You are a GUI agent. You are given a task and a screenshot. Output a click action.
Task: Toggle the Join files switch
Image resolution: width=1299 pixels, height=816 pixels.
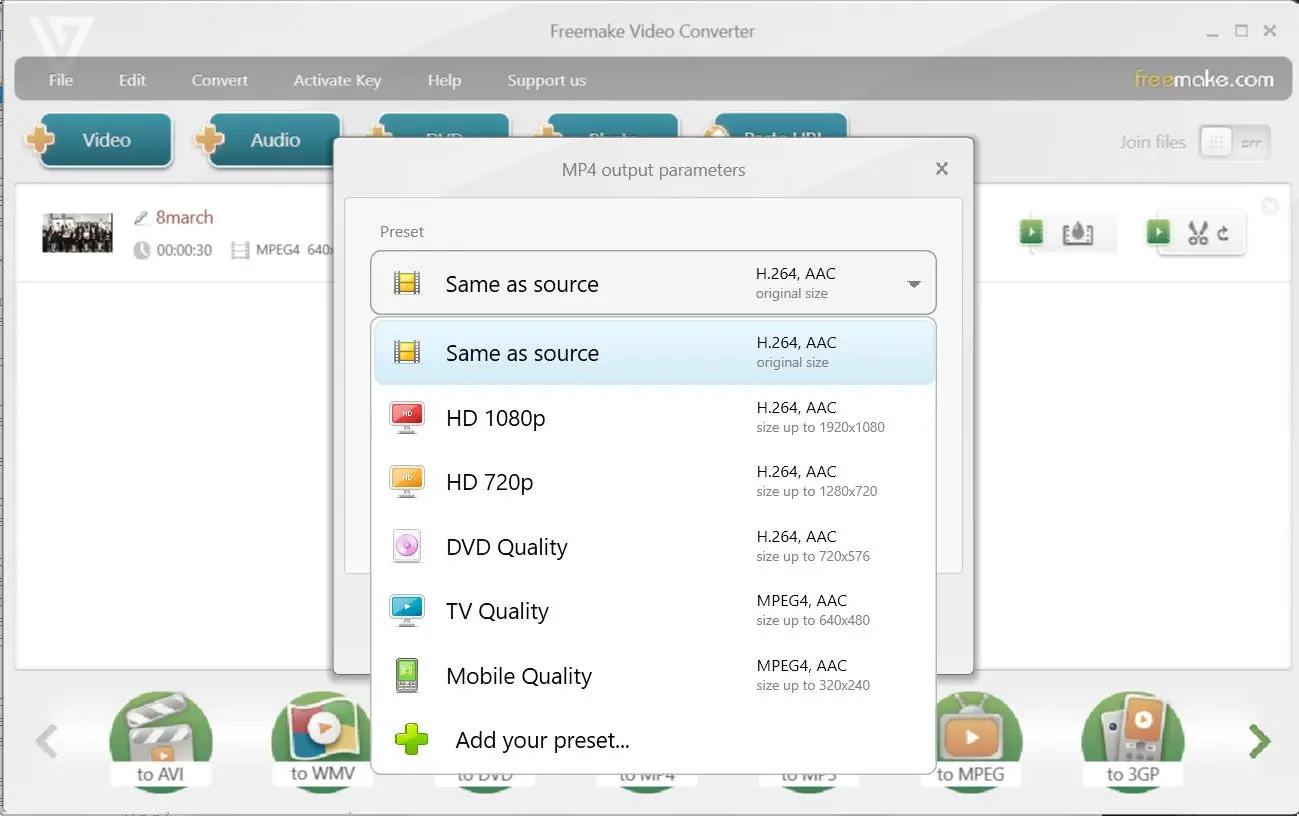[1235, 142]
